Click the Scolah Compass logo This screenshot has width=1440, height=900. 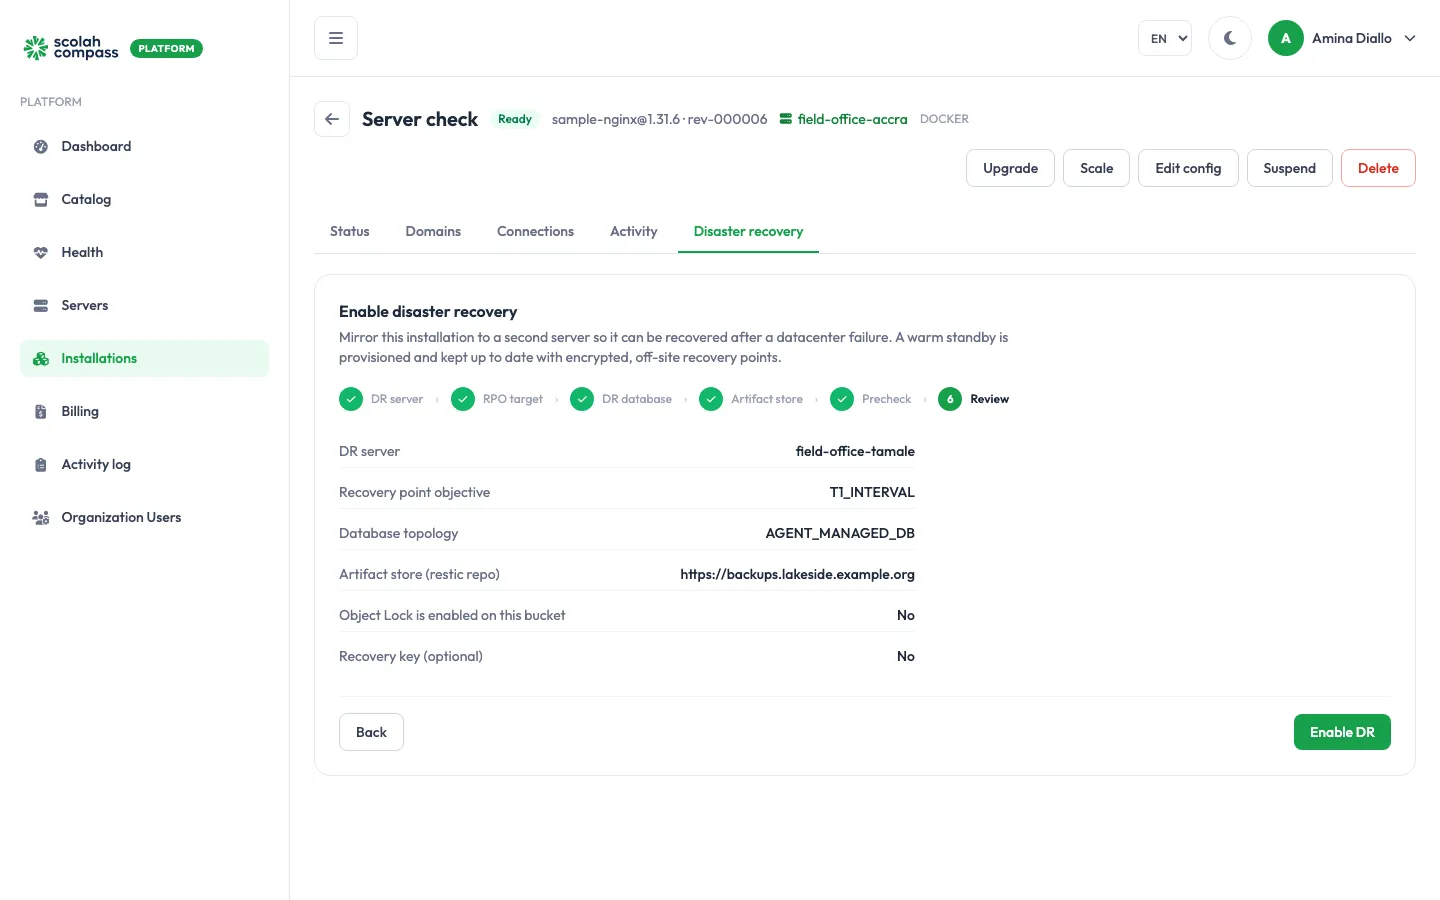click(71, 48)
